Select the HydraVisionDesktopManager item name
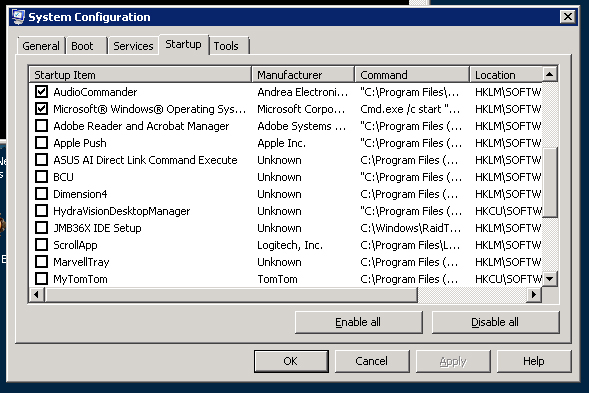589x393 pixels. pos(122,211)
